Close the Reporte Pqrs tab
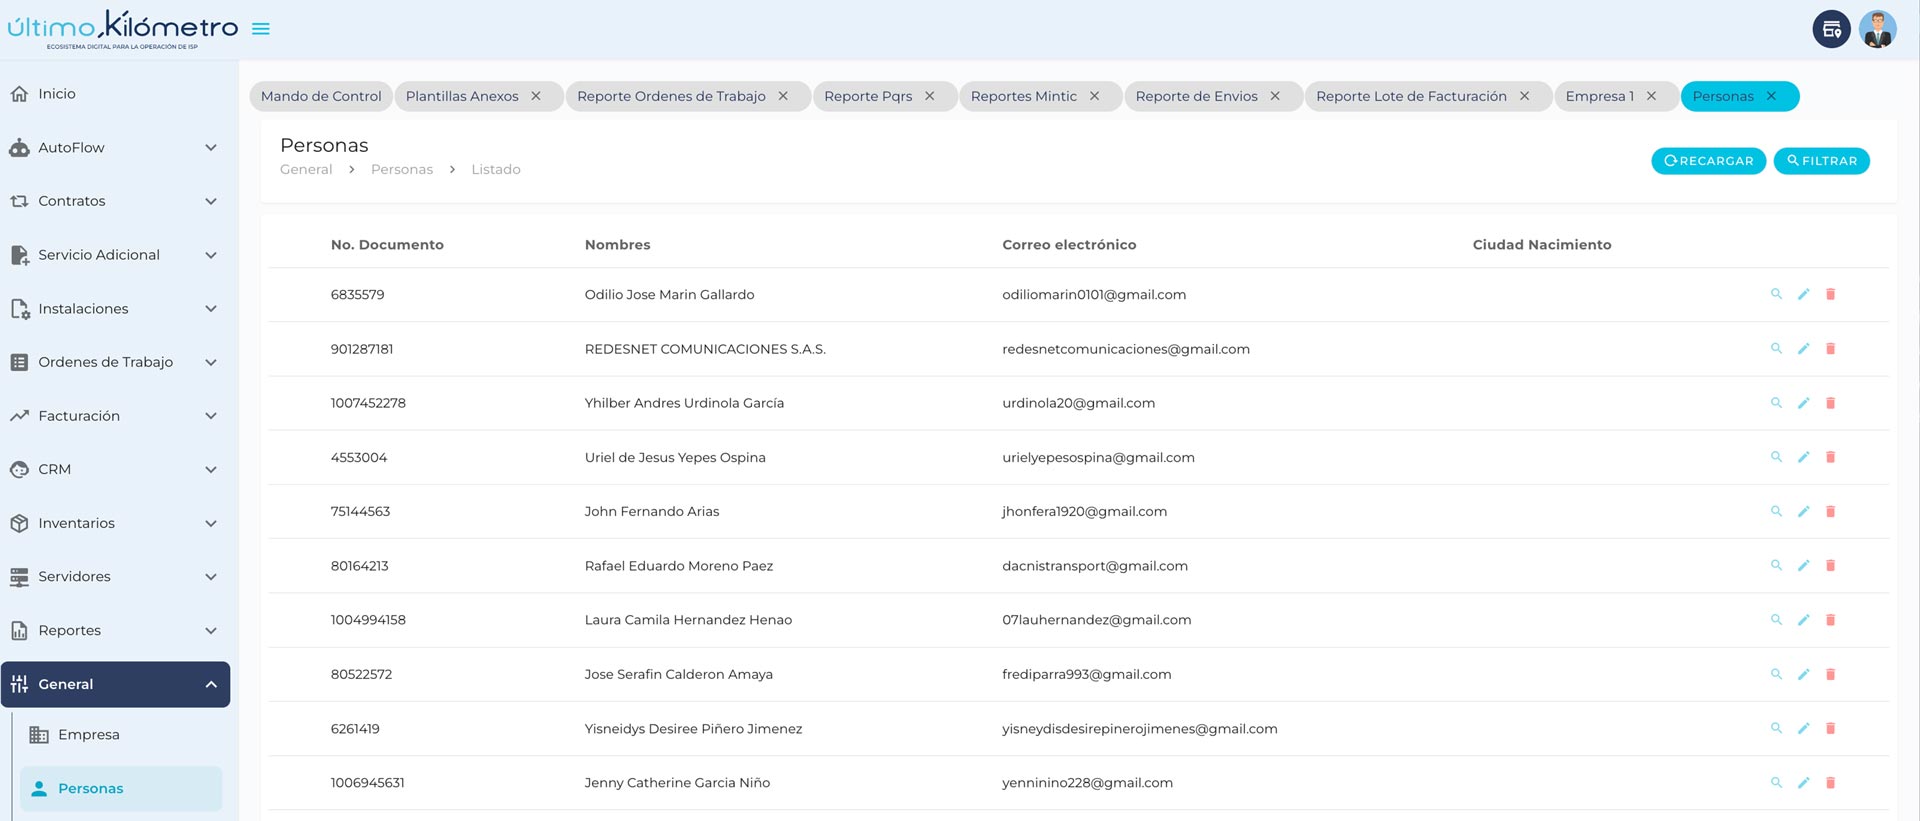Screen dimensions: 1920x821 click(x=929, y=96)
